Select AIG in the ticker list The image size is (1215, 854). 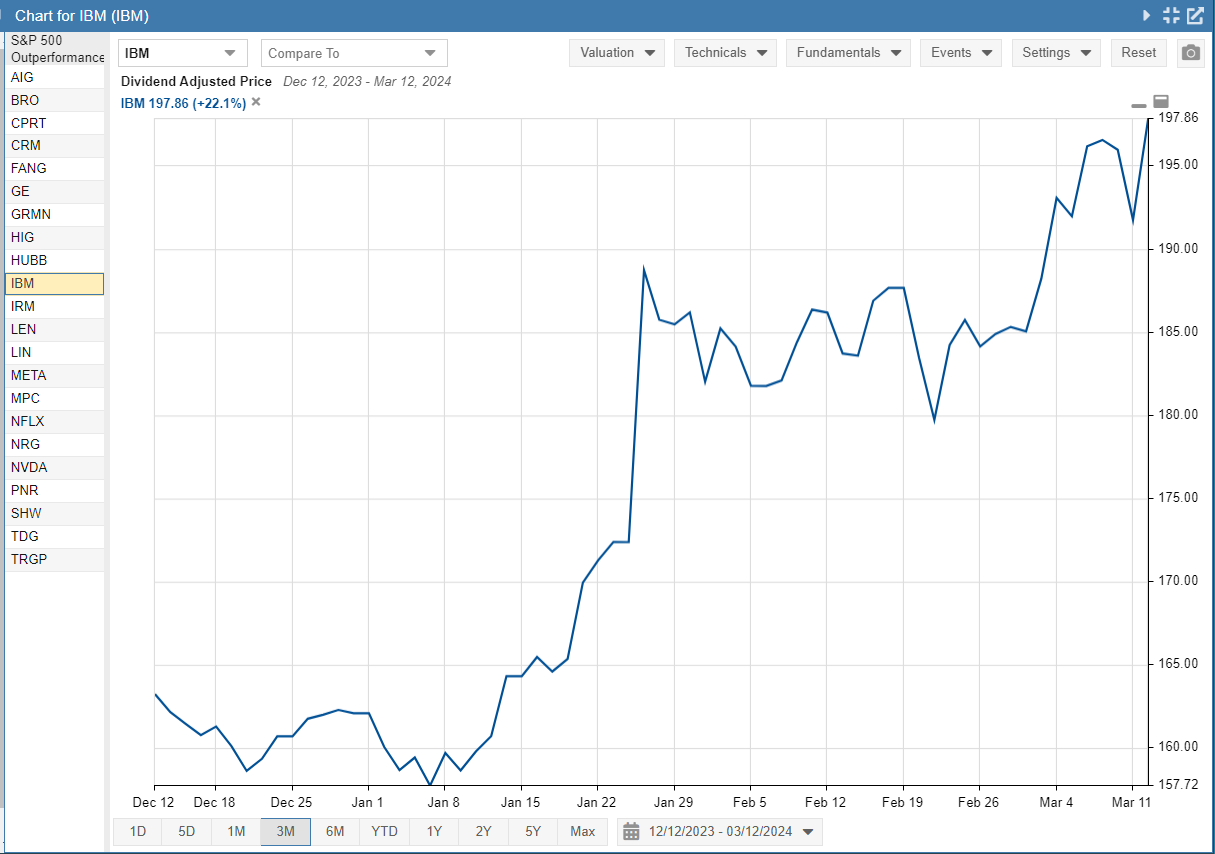(x=55, y=77)
